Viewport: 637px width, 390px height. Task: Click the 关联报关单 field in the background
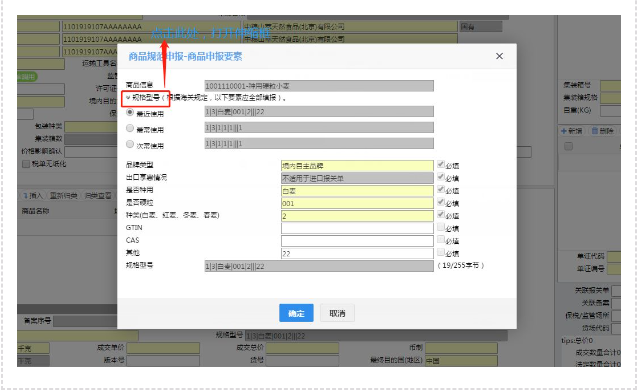[x=616, y=290]
